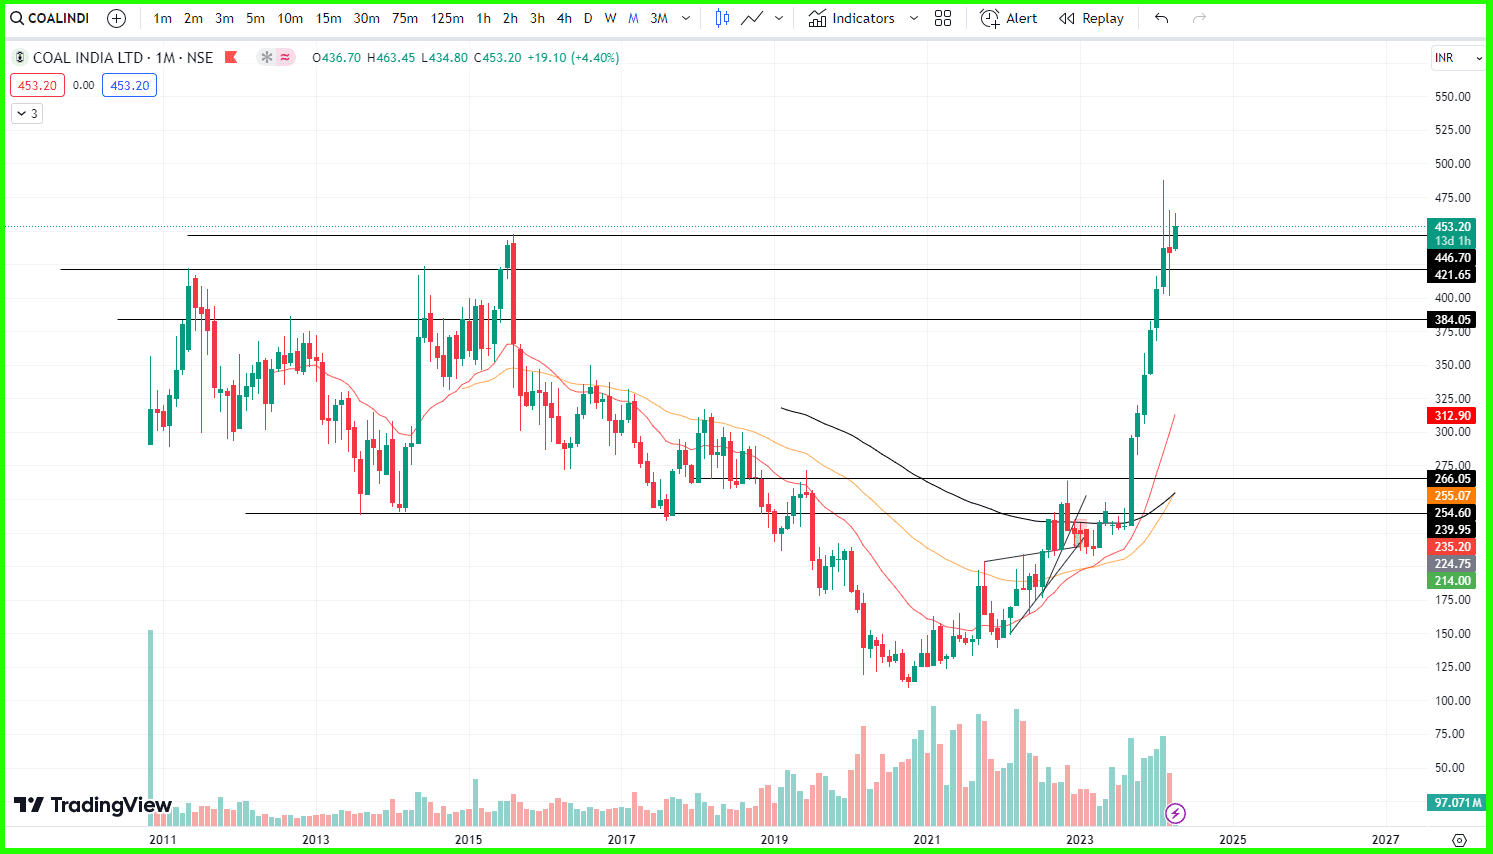Select the 2m timeframe
The height and width of the screenshot is (854, 1493).
point(193,18)
